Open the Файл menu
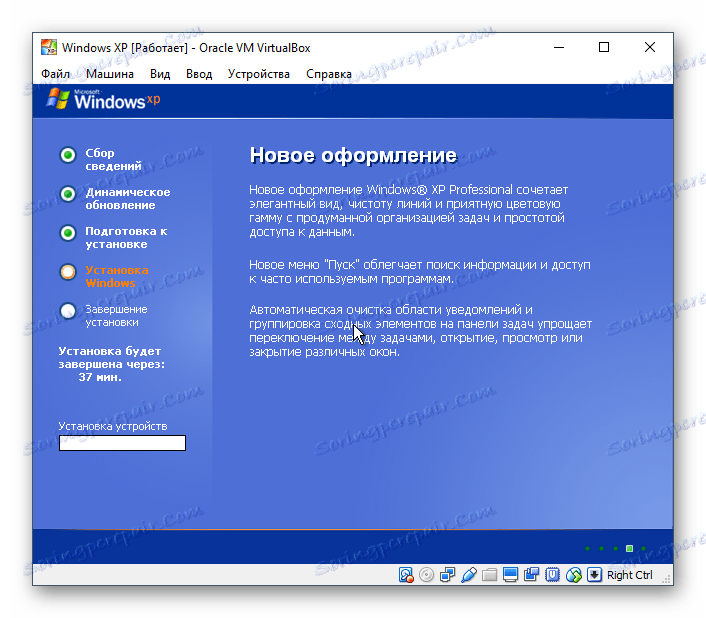Image resolution: width=706 pixels, height=618 pixels. pyautogui.click(x=55, y=74)
